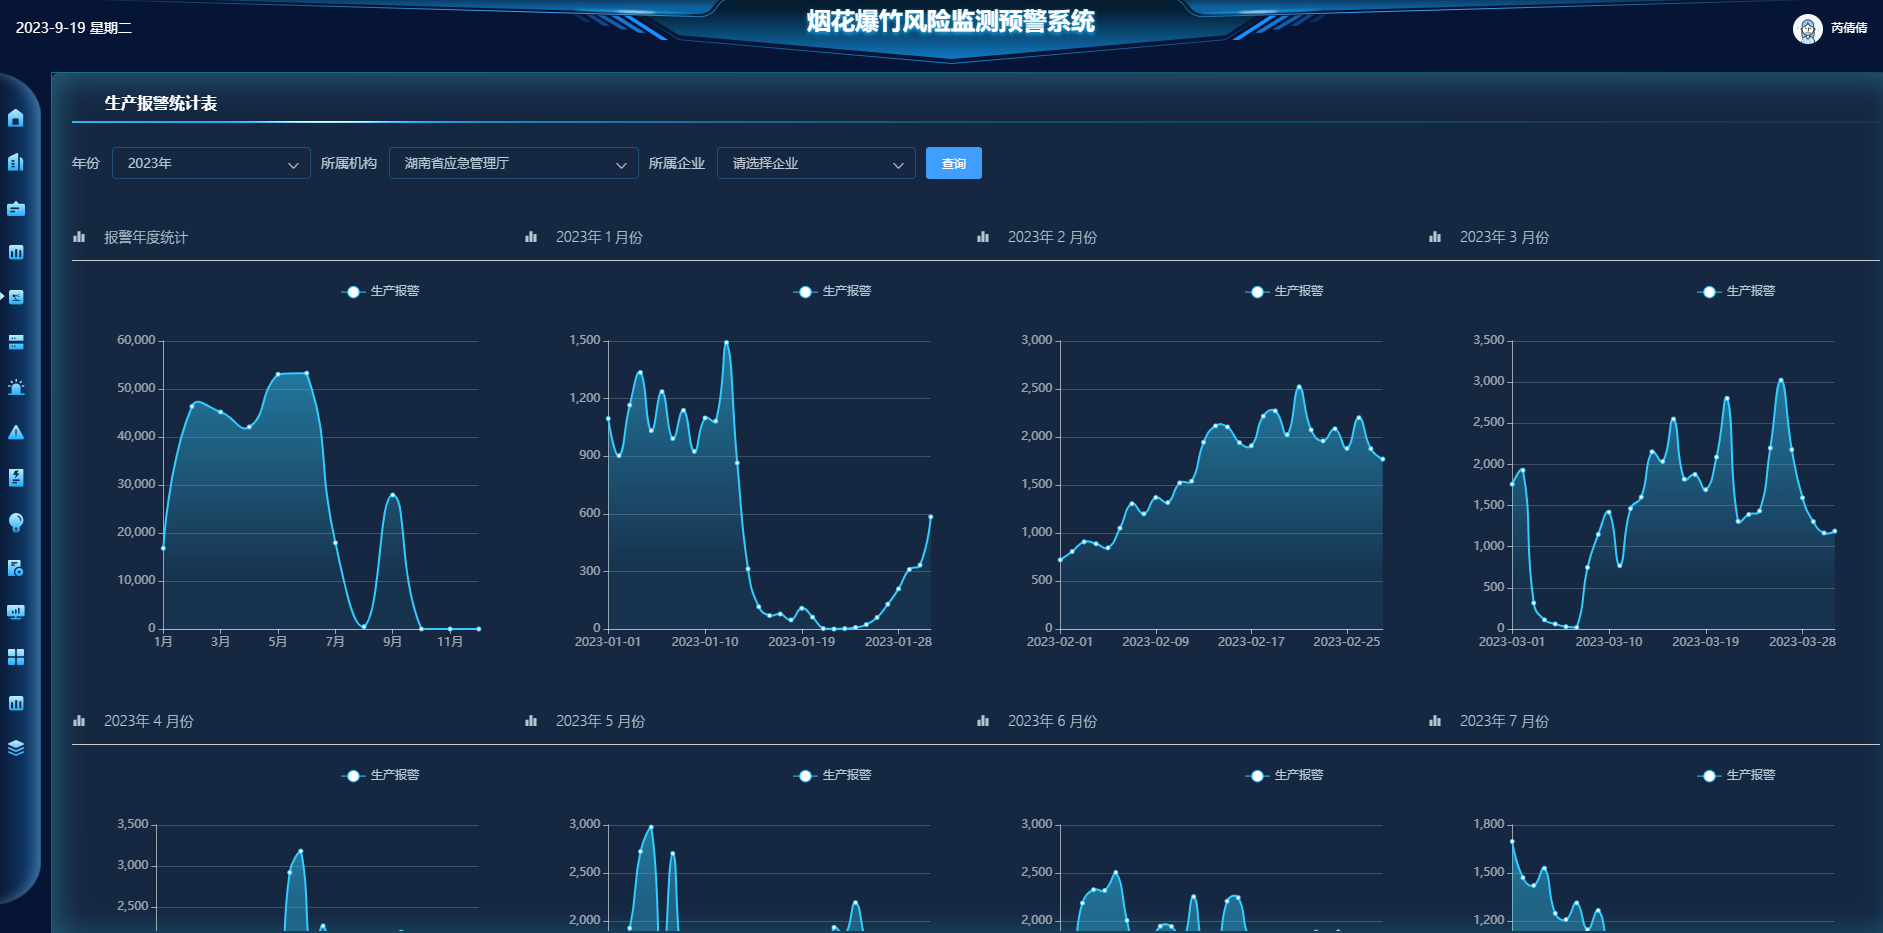Image resolution: width=1883 pixels, height=933 pixels.
Task: Toggle 生产报警 legend in July chart
Action: pyautogui.click(x=1736, y=775)
